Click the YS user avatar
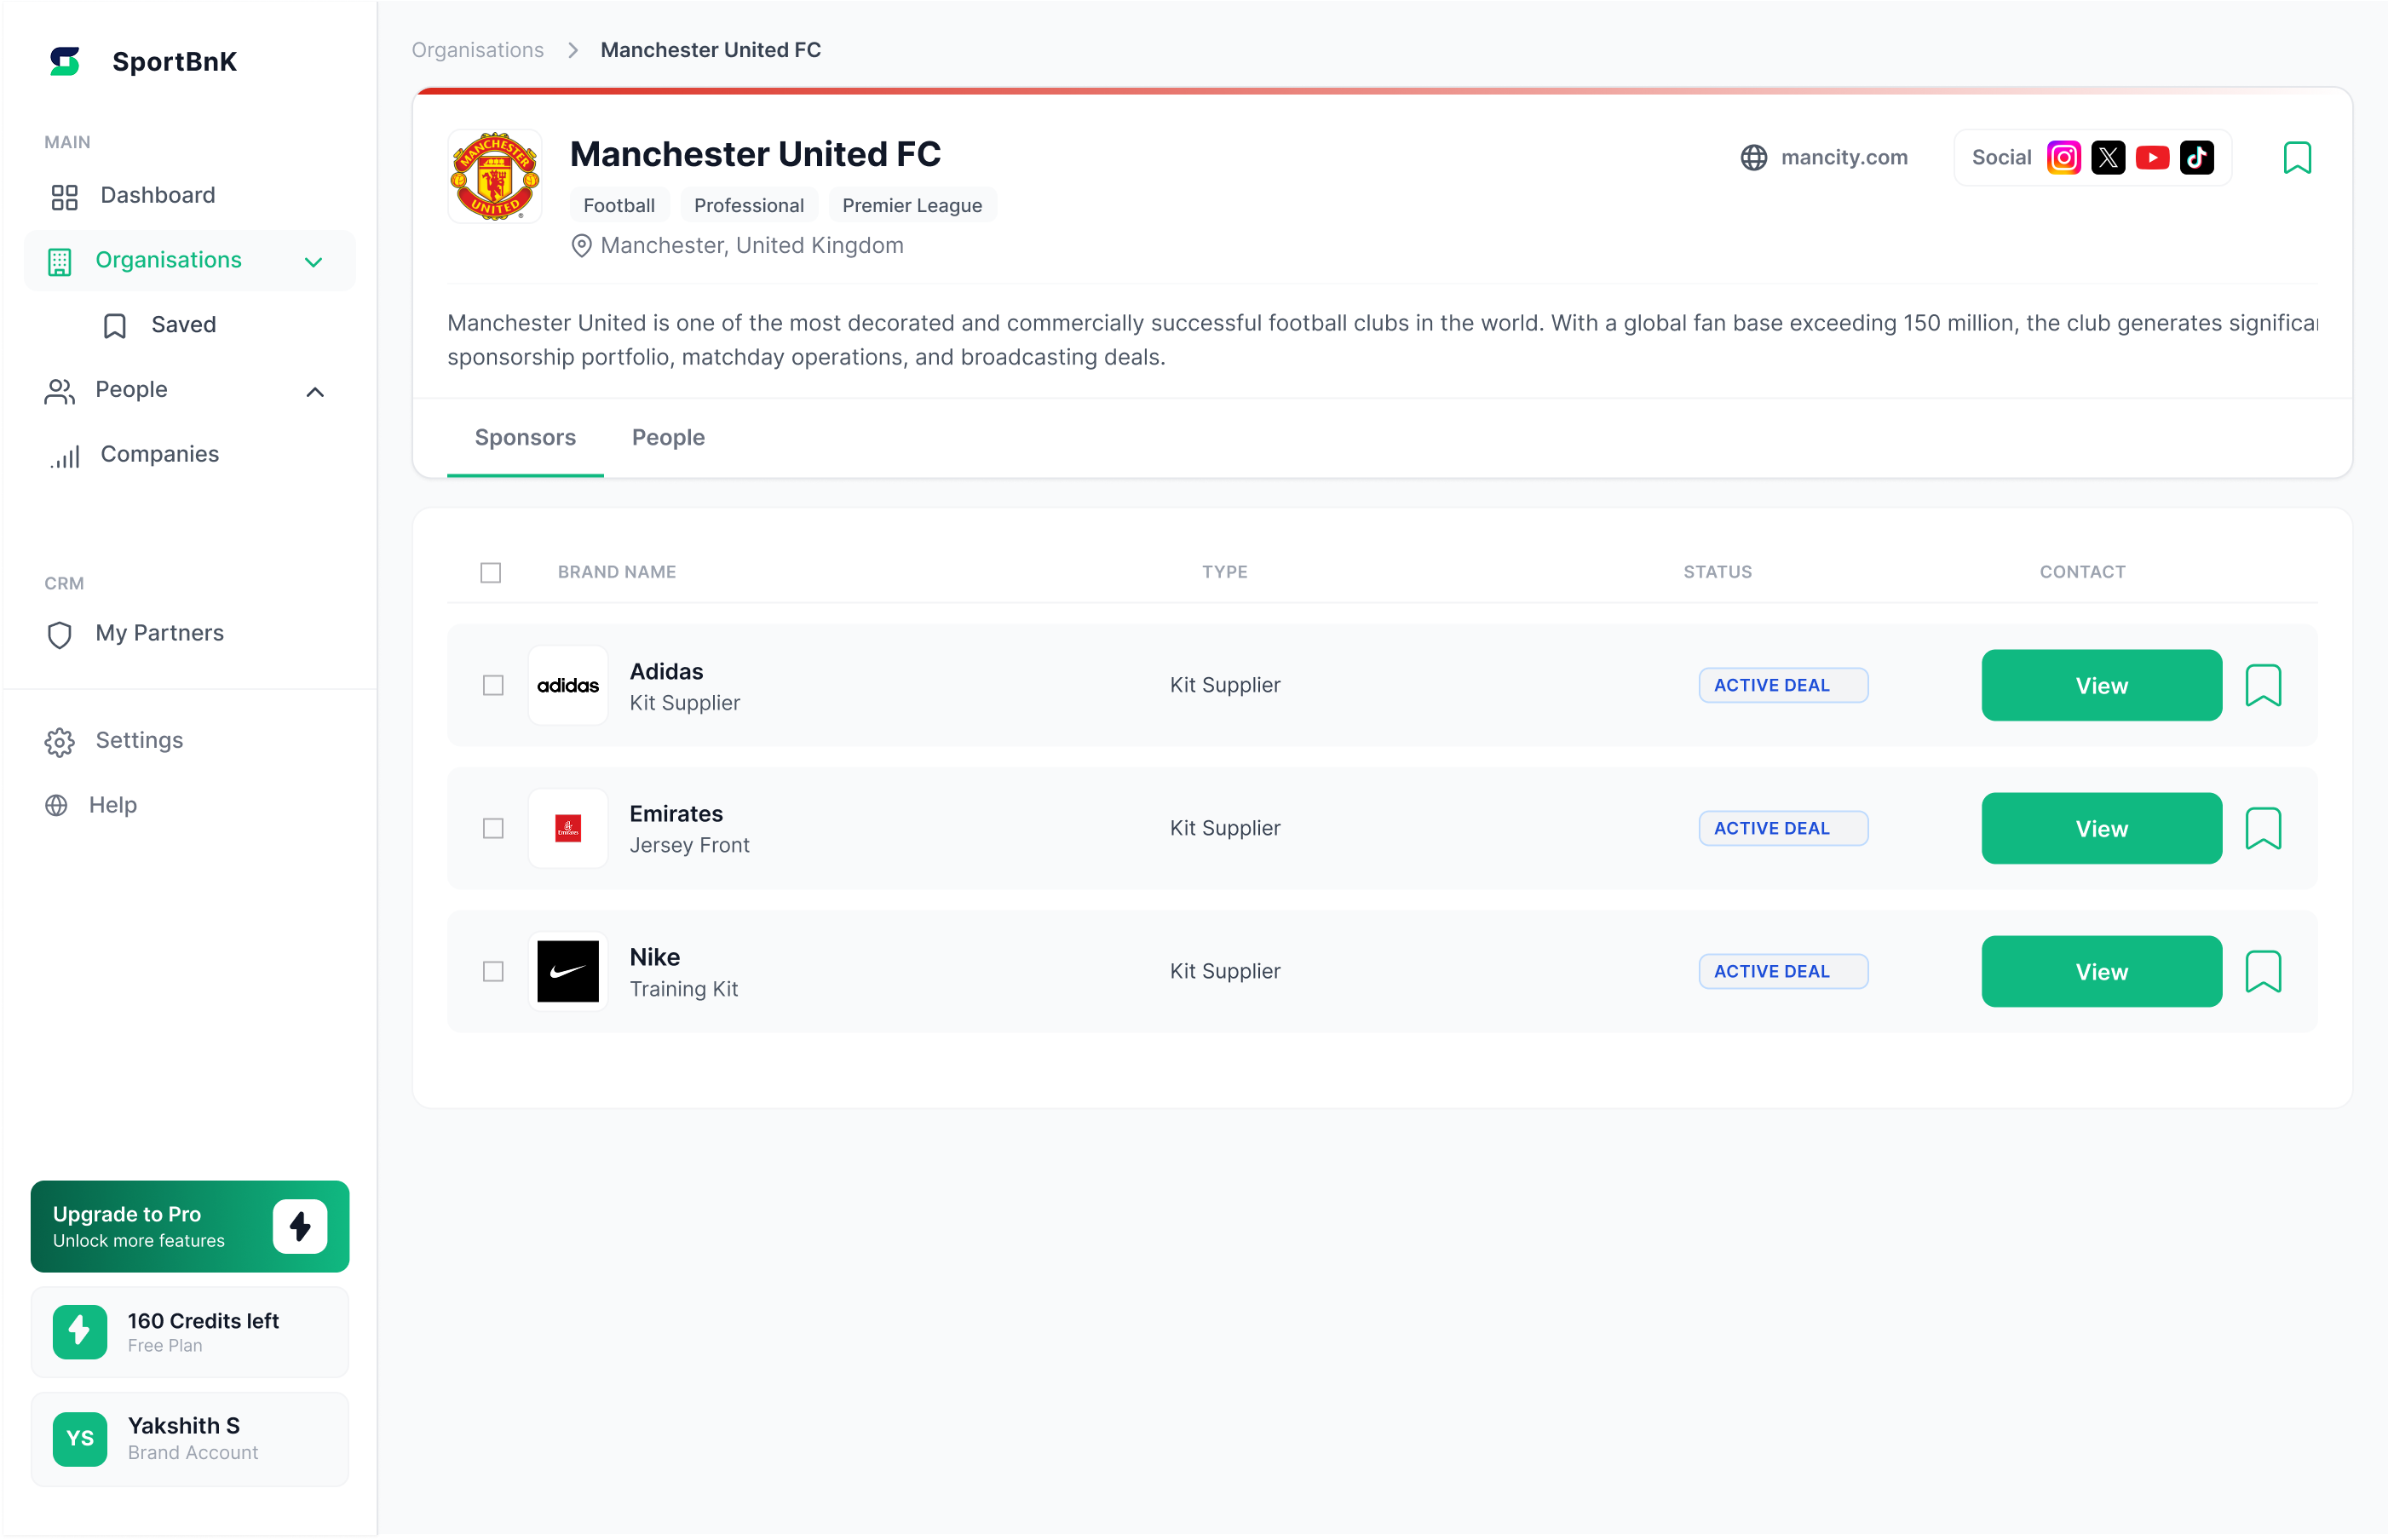The width and height of the screenshot is (2388, 1540). (80, 1439)
